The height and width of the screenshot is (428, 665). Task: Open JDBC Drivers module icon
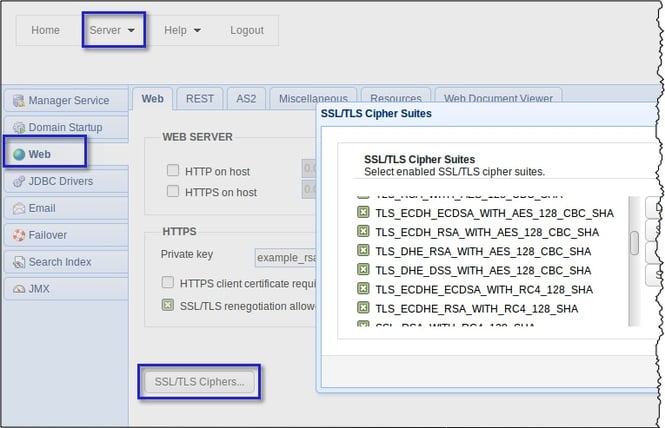point(18,182)
